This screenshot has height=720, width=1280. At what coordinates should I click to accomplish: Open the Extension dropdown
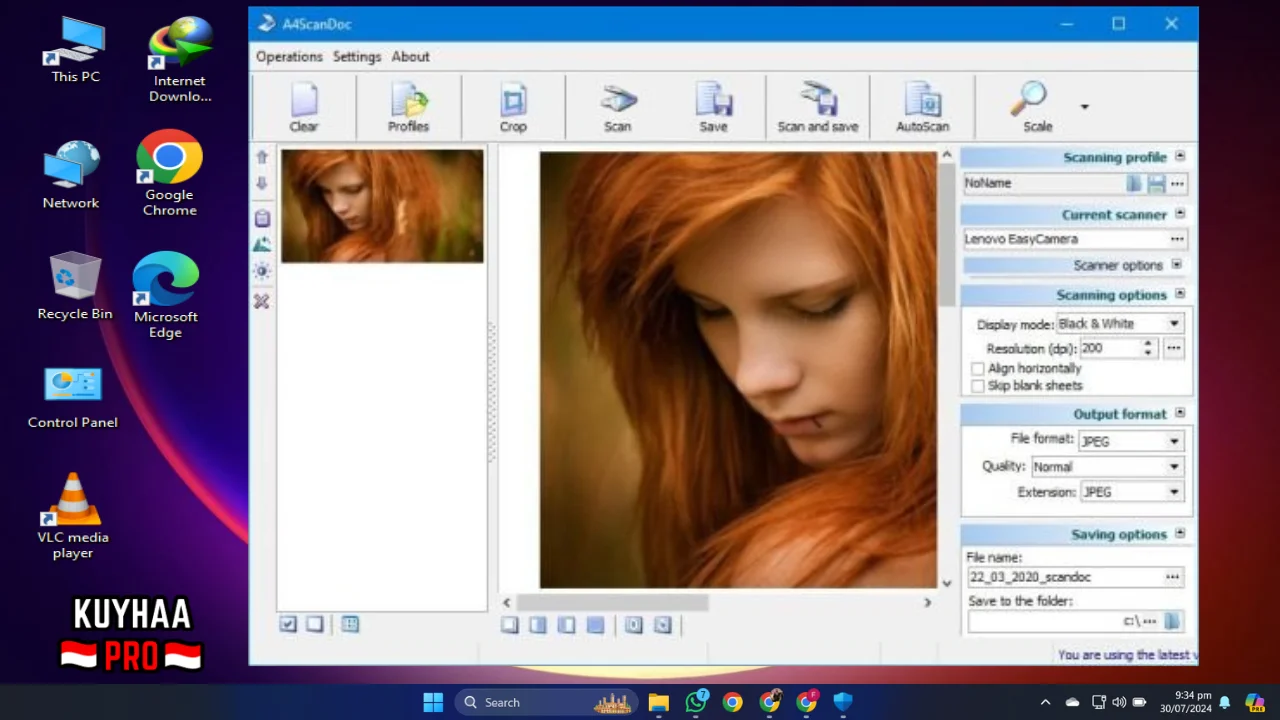pos(1174,492)
